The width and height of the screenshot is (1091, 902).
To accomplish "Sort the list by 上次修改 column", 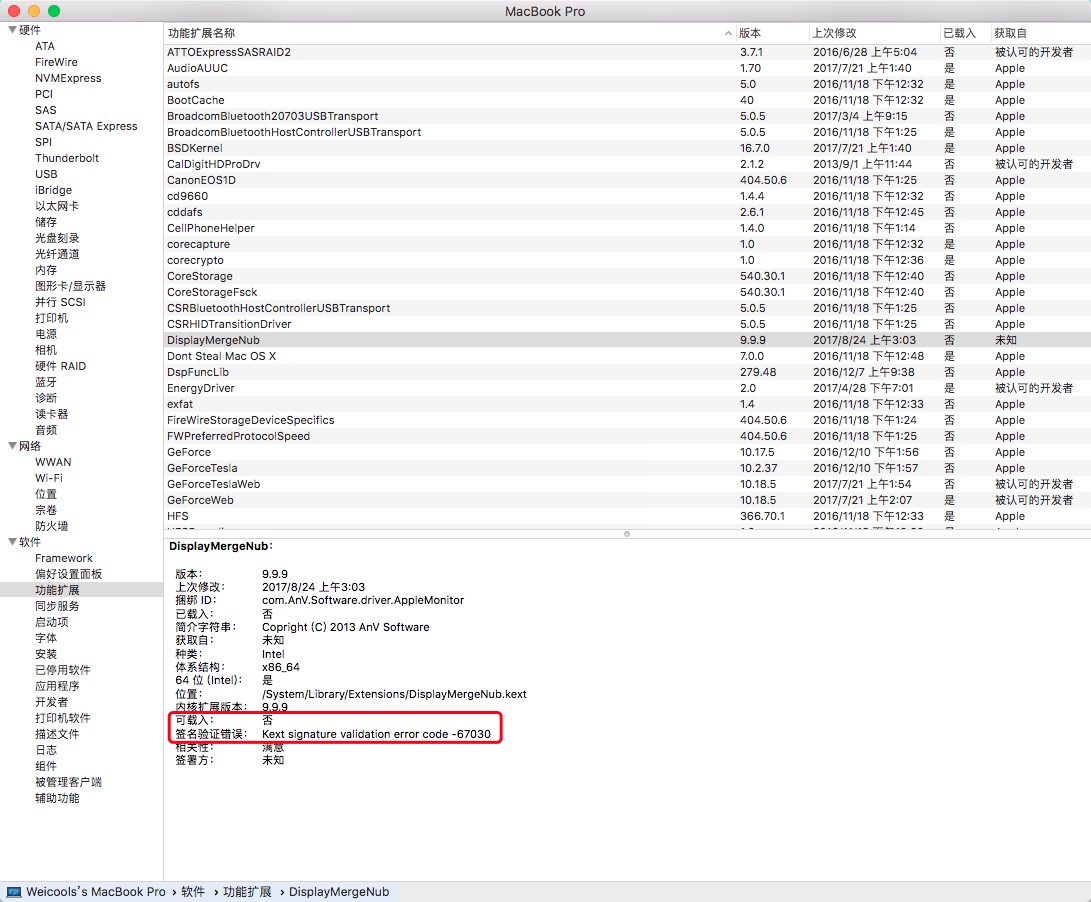I will coord(834,34).
